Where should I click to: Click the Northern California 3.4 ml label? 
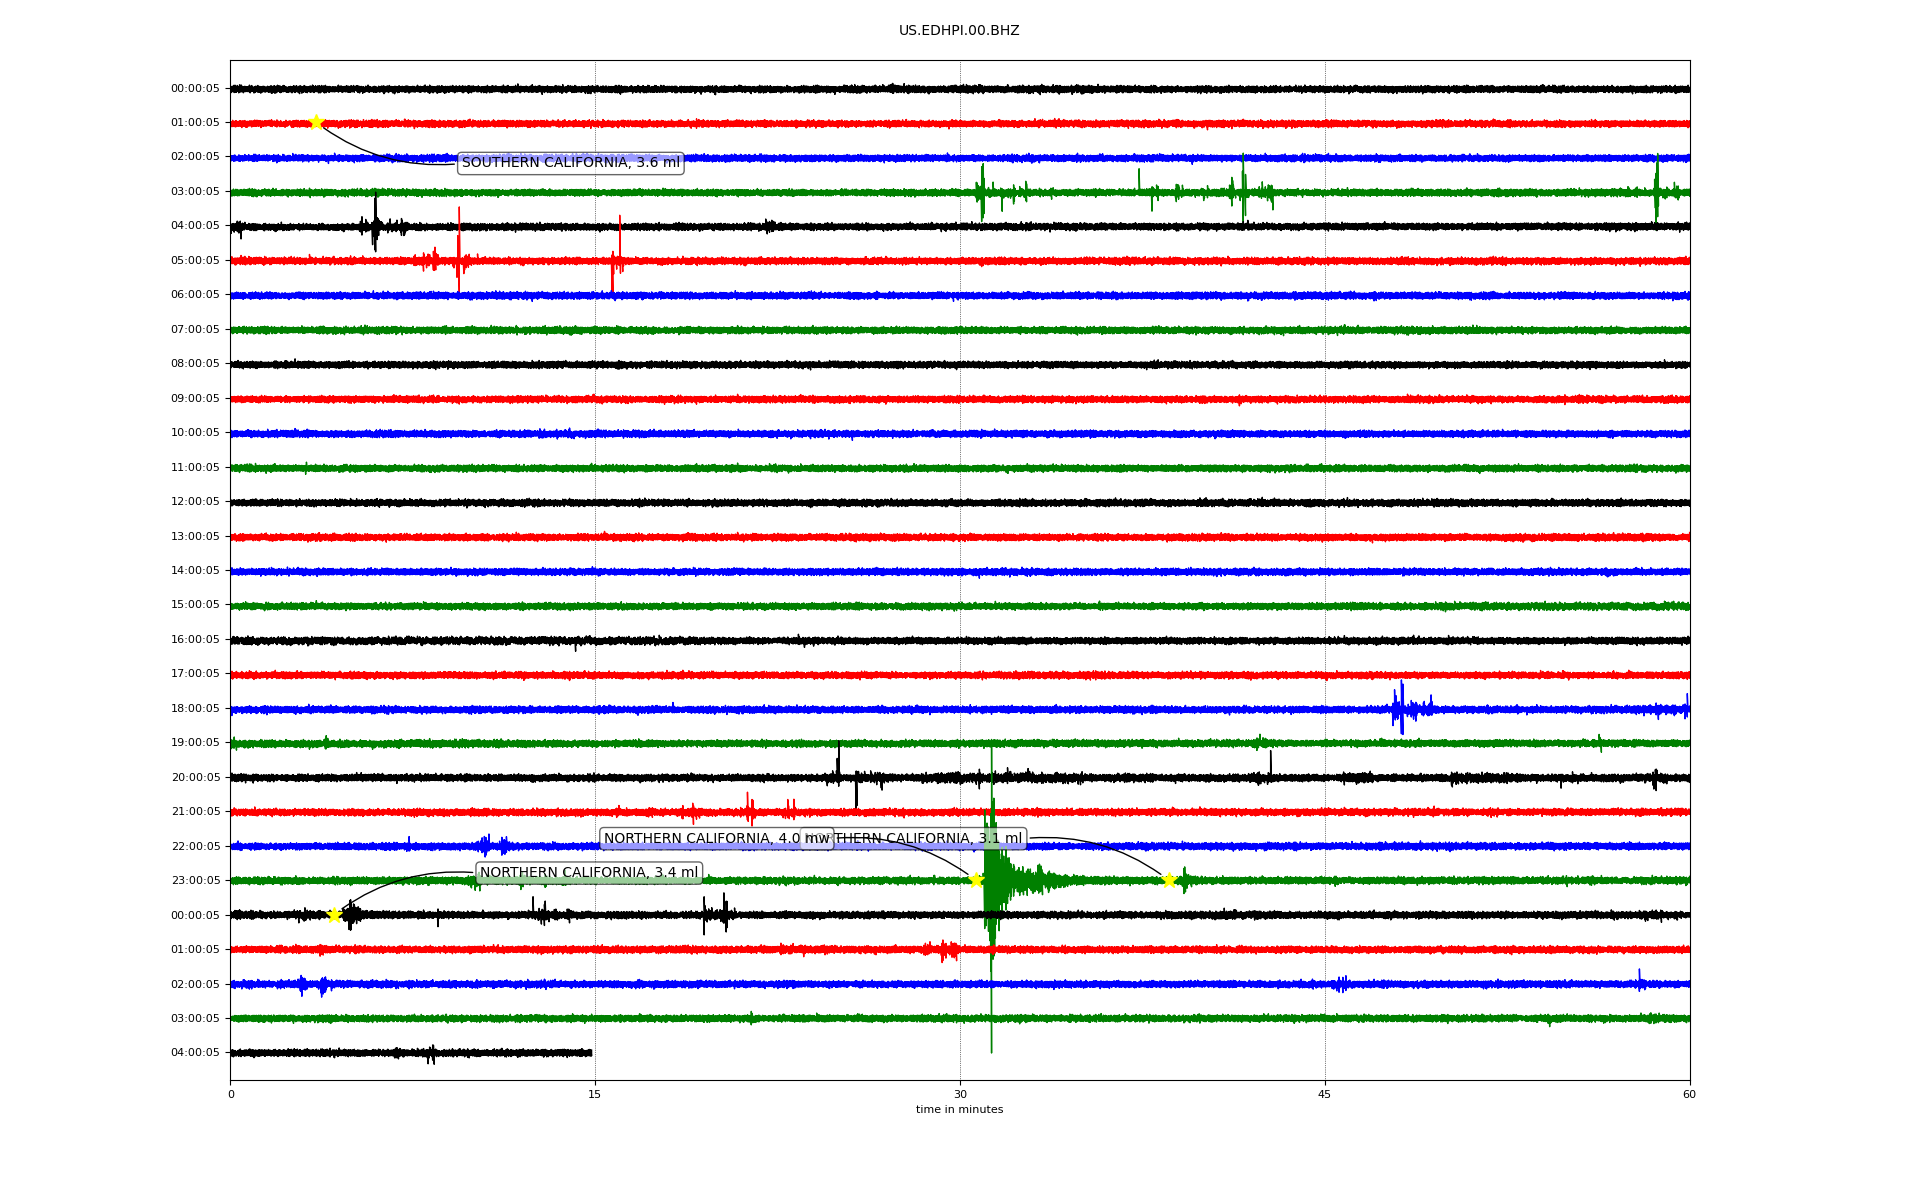pyautogui.click(x=588, y=873)
